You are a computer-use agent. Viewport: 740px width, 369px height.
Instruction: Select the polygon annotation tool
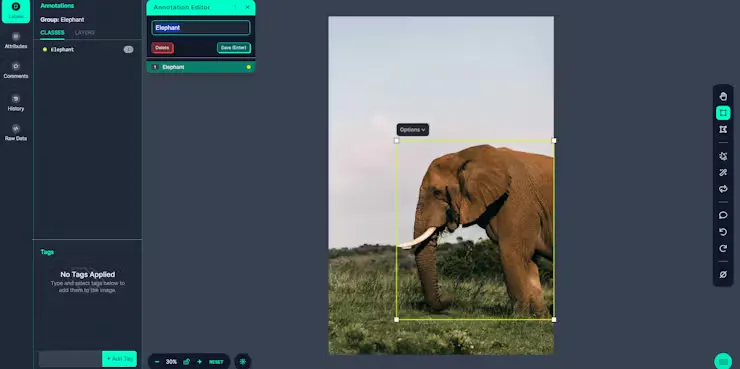723,129
